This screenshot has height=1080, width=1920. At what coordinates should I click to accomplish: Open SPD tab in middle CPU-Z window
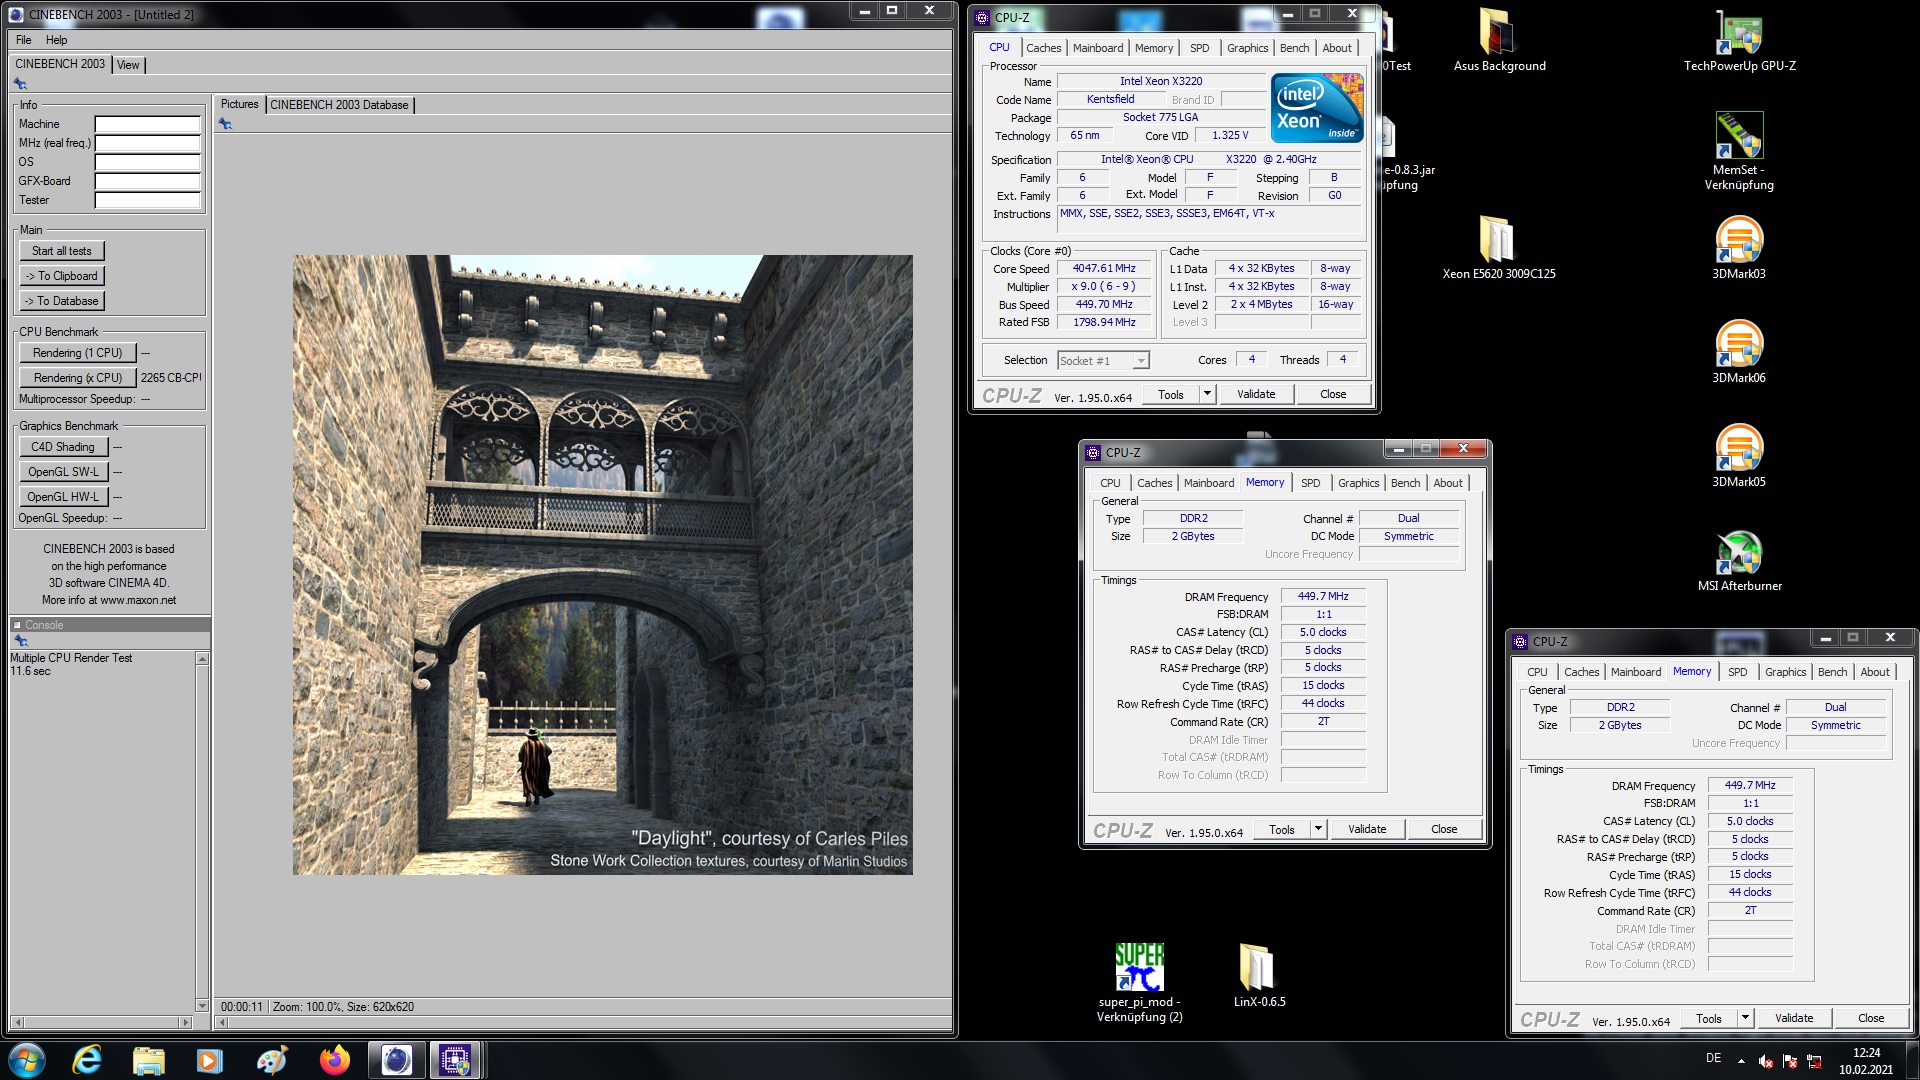coord(1310,483)
